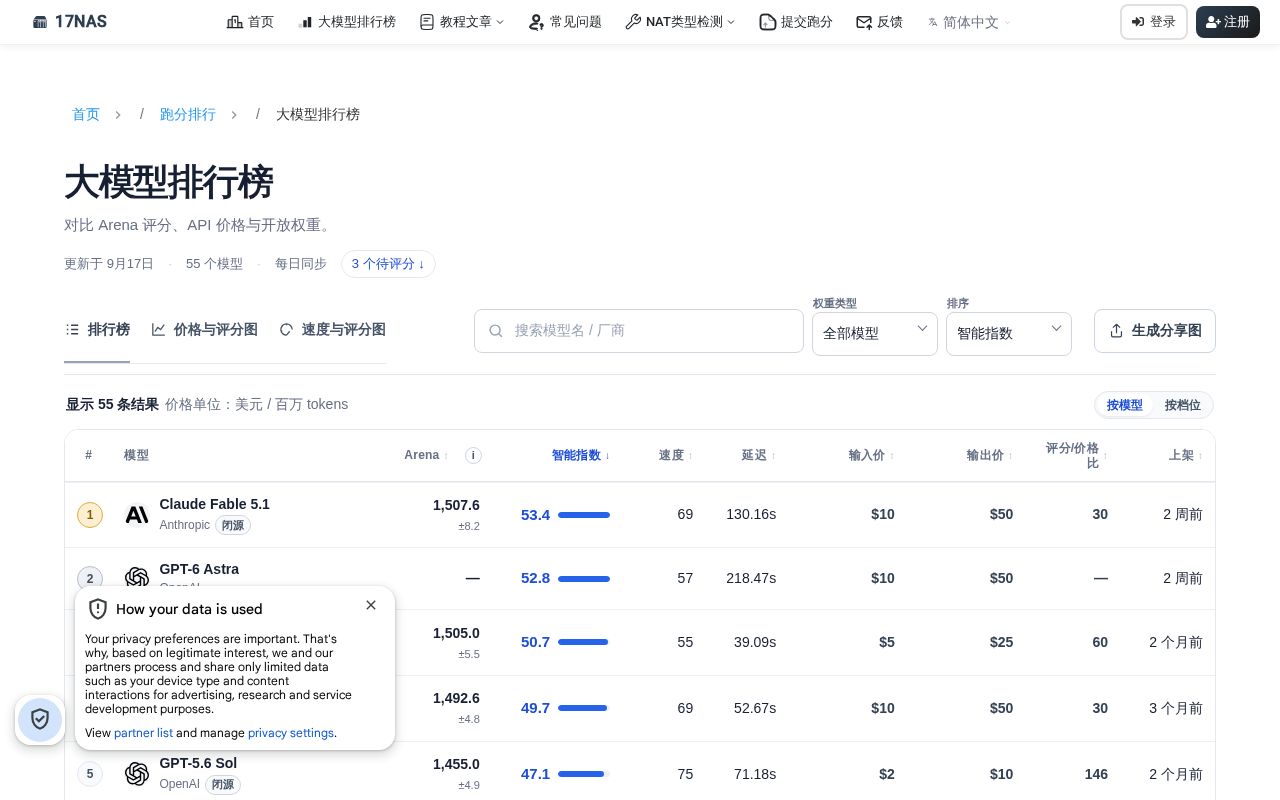Expand the 教程文章 dropdown menu
This screenshot has width=1280, height=800.
(x=462, y=22)
